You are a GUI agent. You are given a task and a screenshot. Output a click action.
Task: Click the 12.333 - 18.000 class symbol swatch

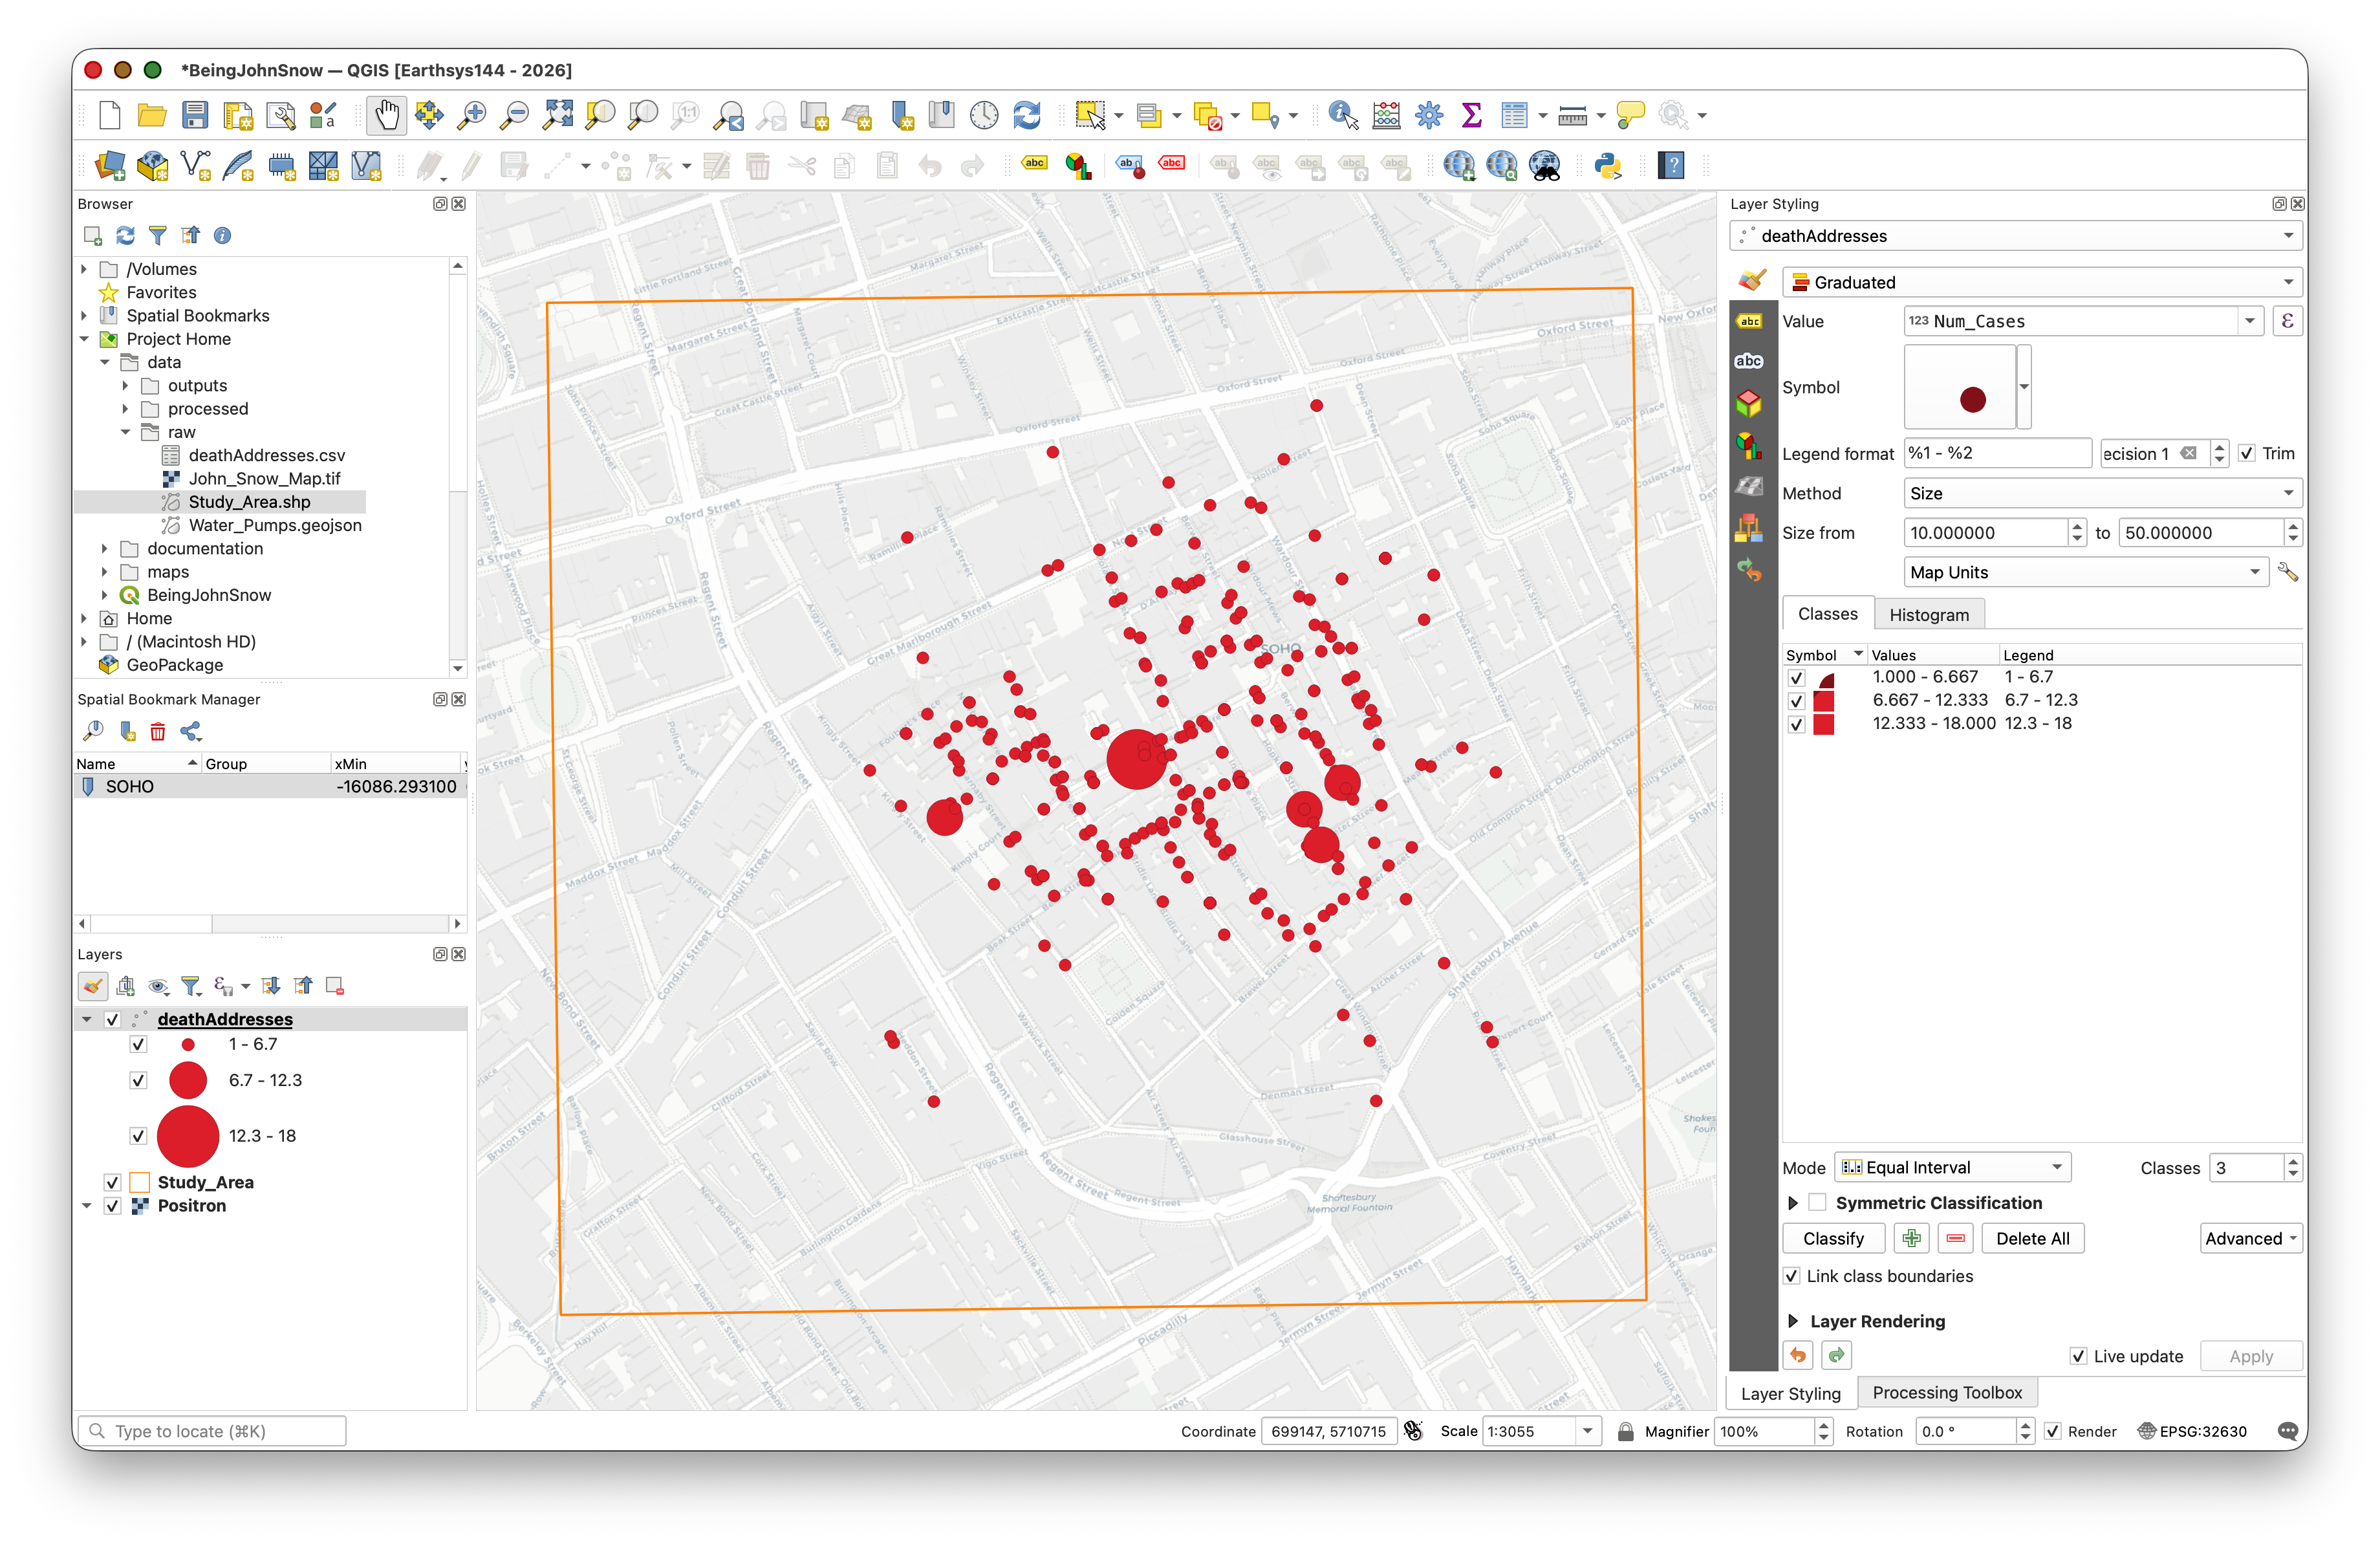pos(1824,723)
